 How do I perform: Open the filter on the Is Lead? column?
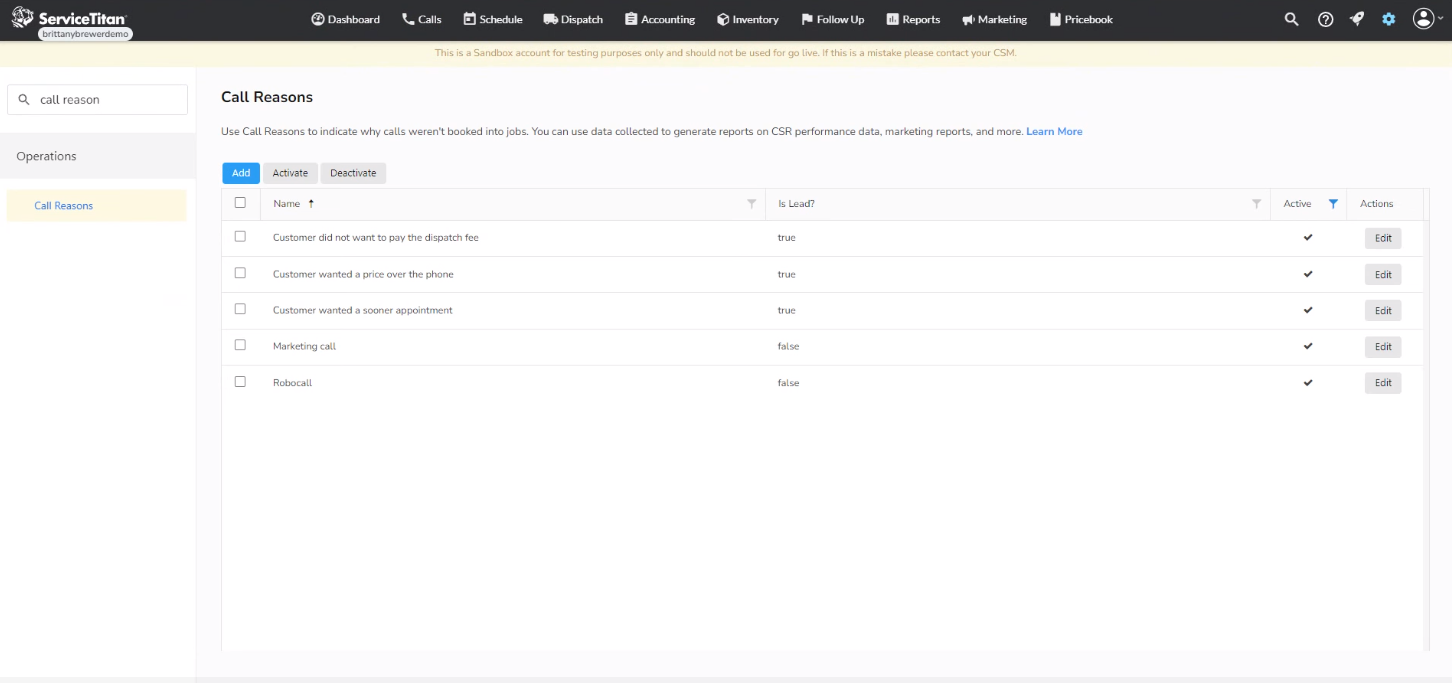pyautogui.click(x=1257, y=203)
